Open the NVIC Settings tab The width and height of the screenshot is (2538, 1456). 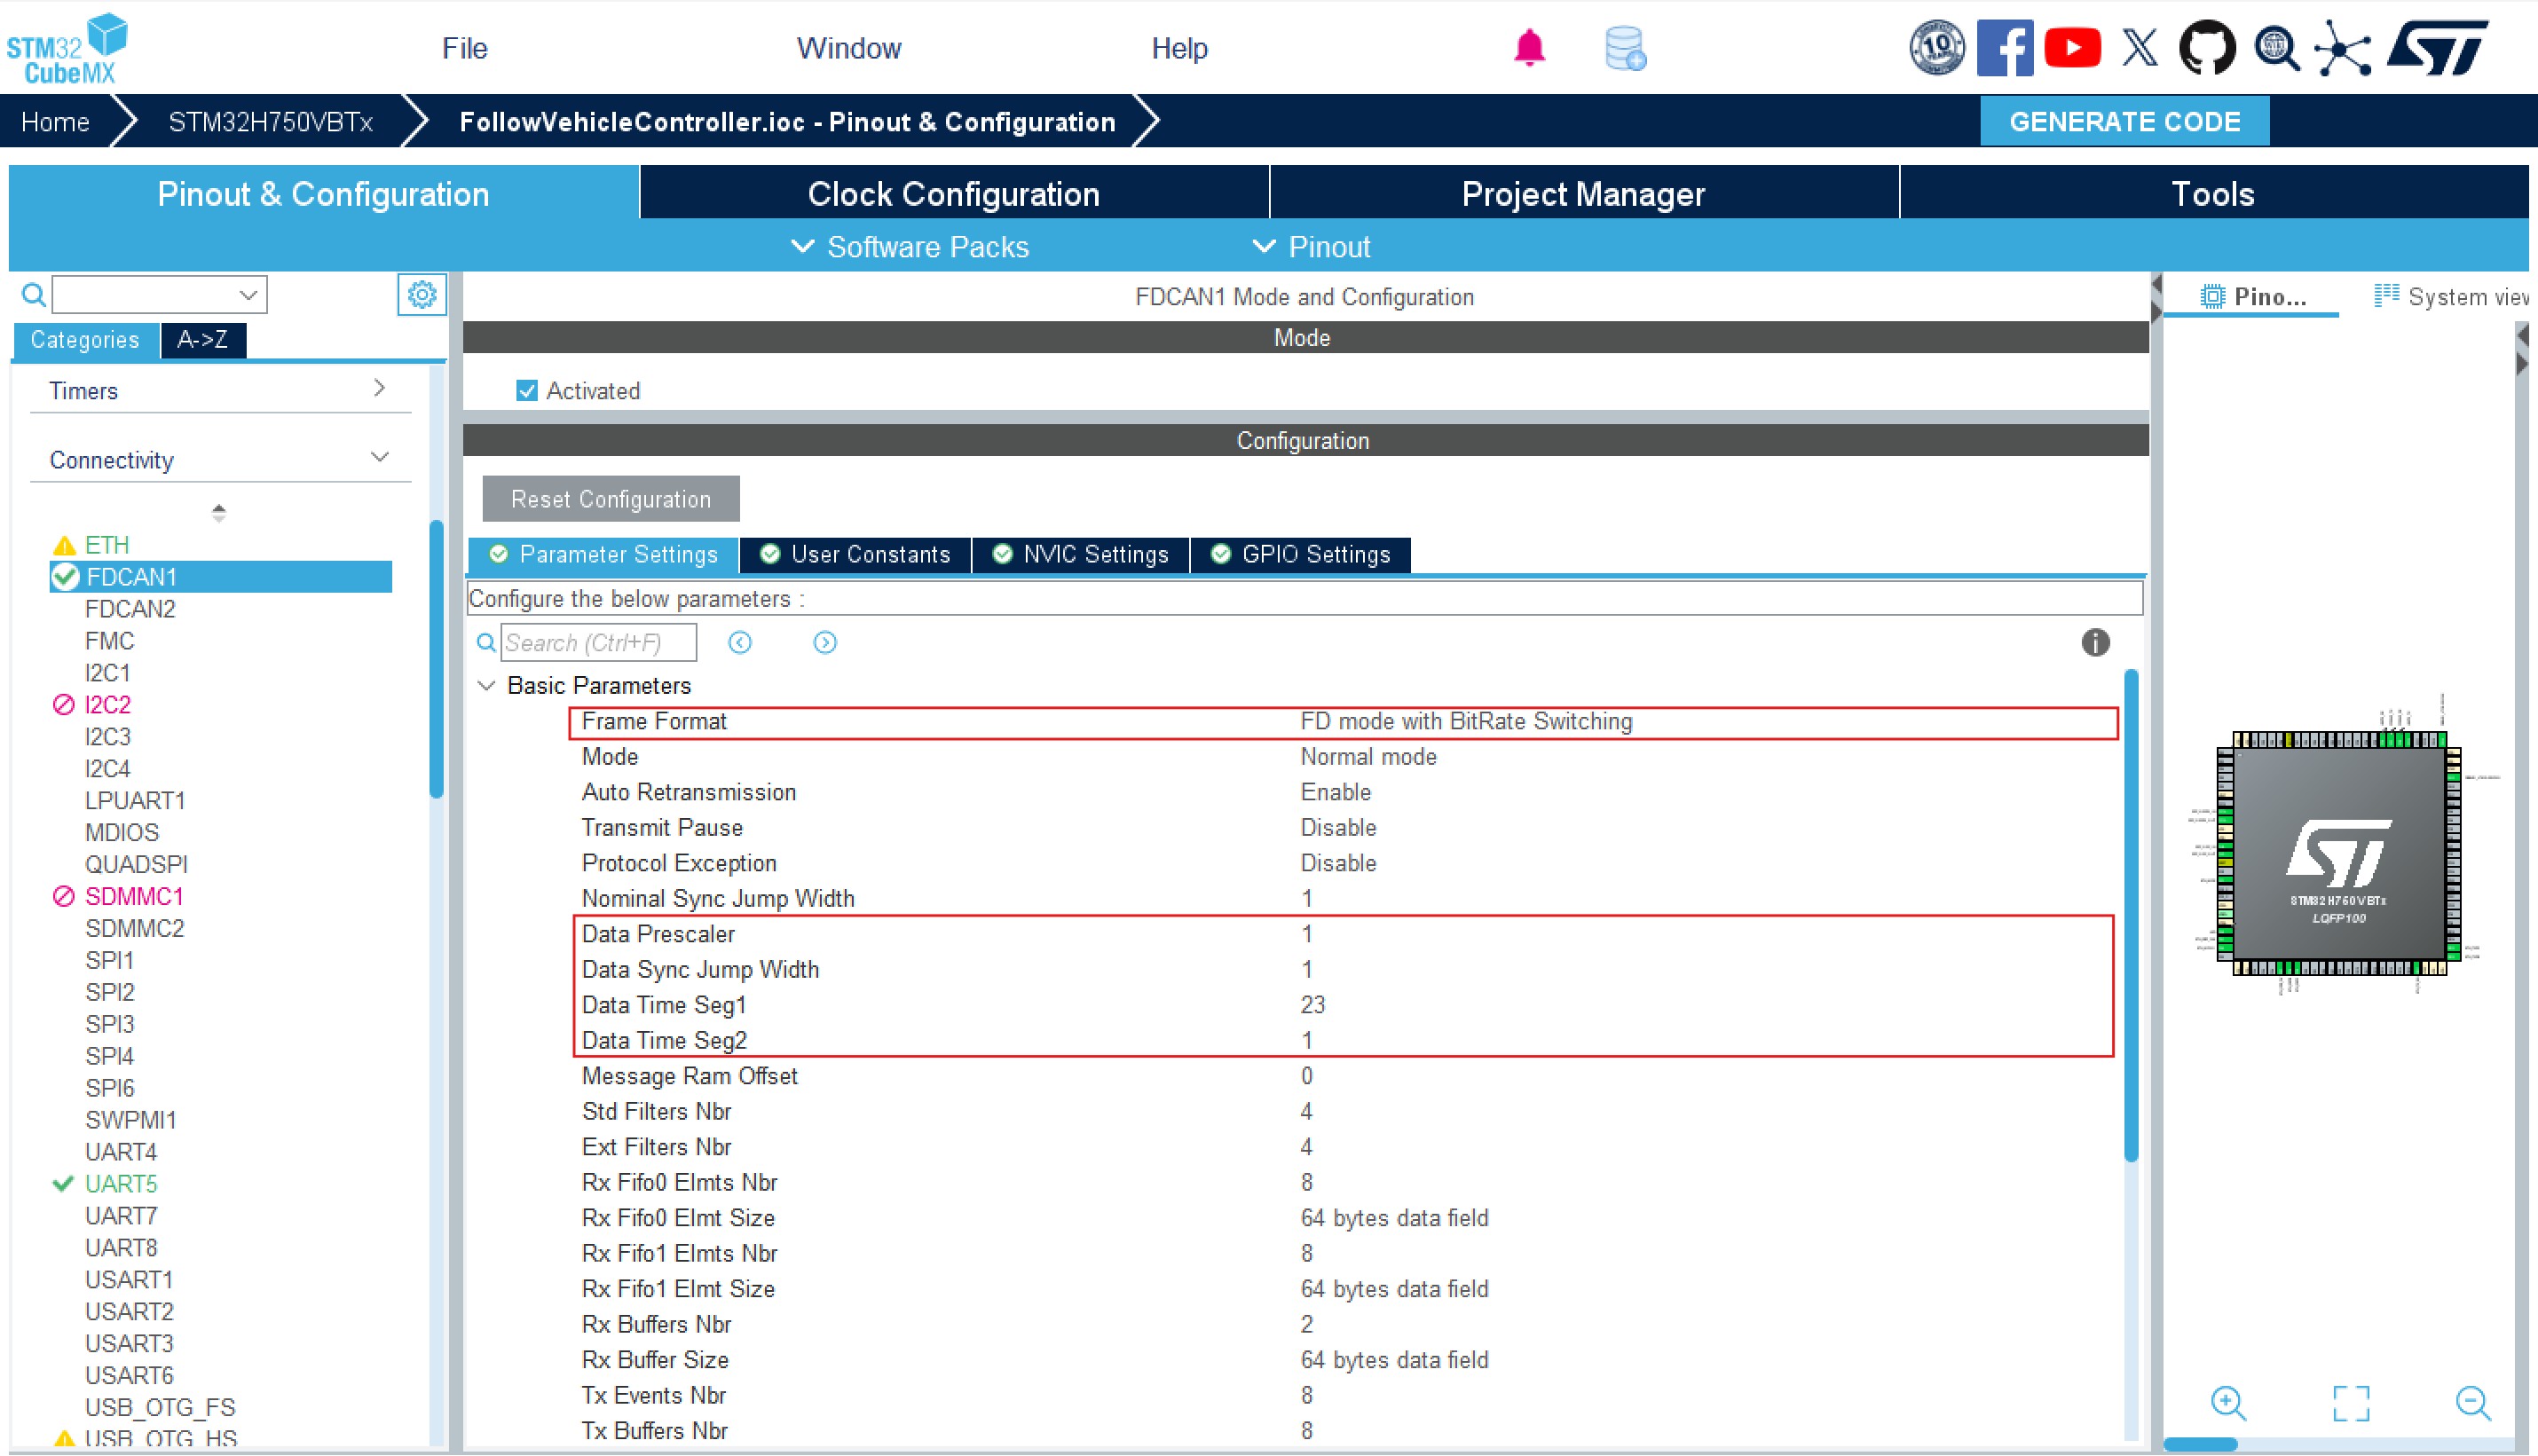(1080, 554)
